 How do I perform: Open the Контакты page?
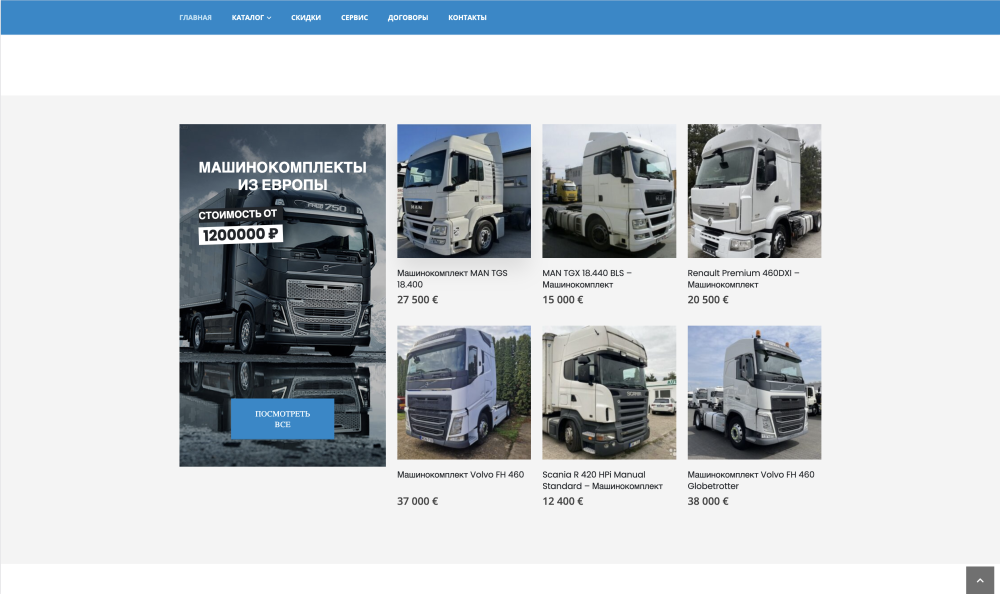(467, 17)
